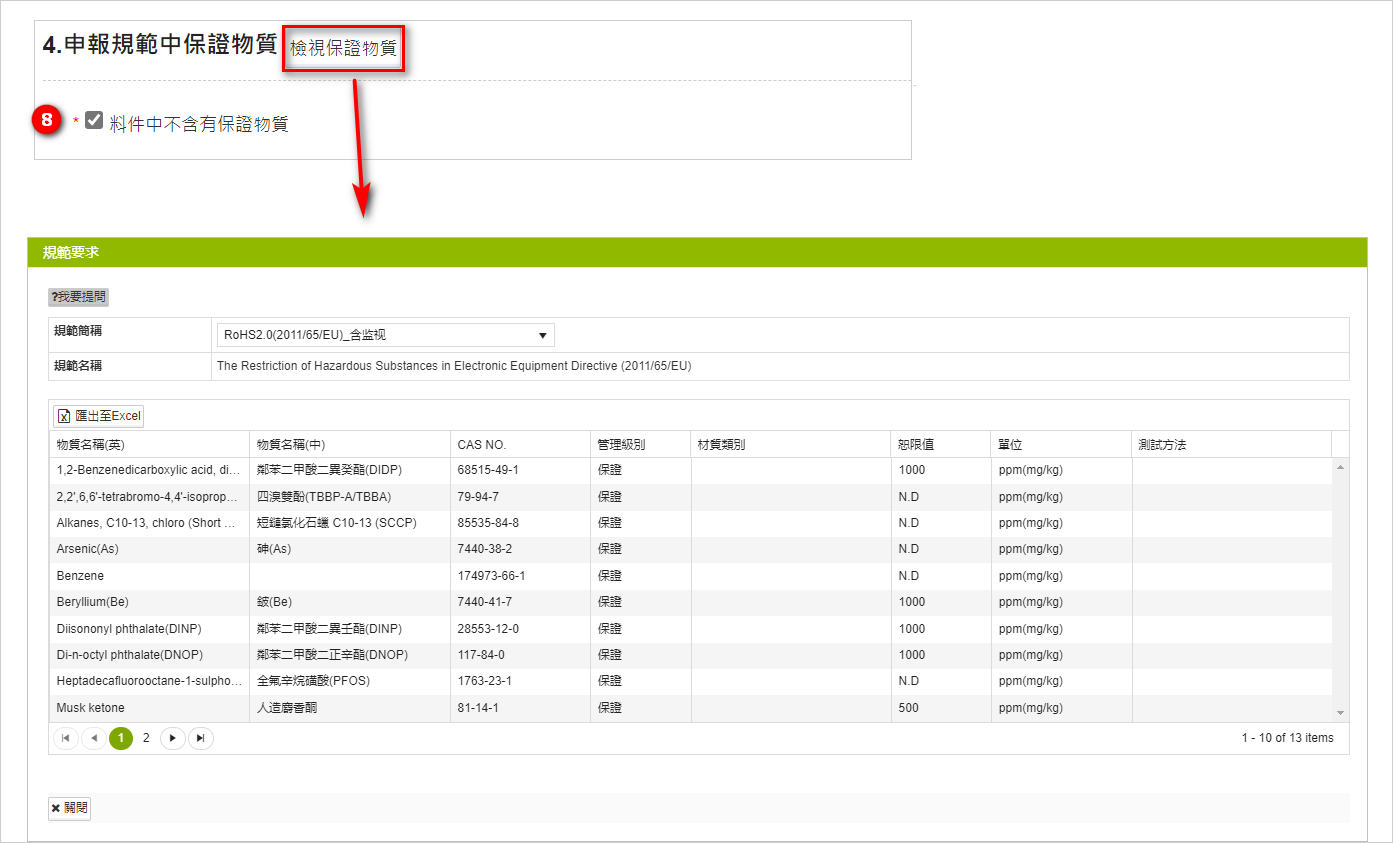Click CAS number 81-14-1
Screen dimensions: 1393x843
478,708
